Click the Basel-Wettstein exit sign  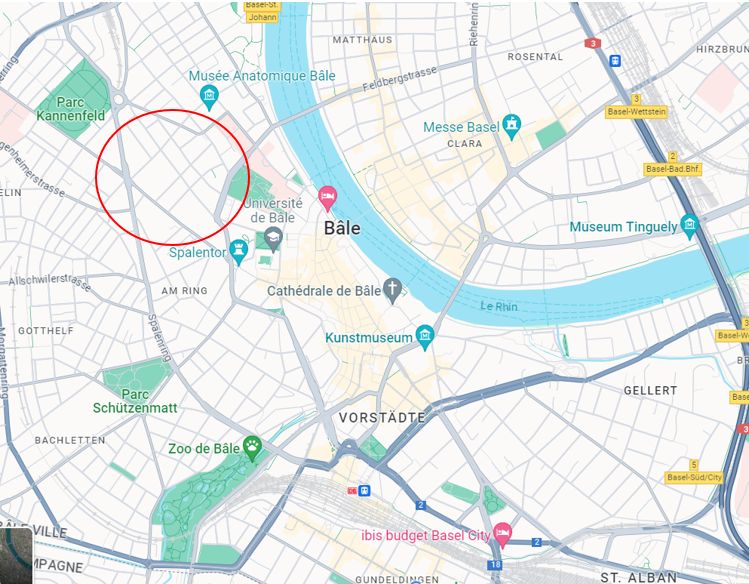(x=636, y=112)
